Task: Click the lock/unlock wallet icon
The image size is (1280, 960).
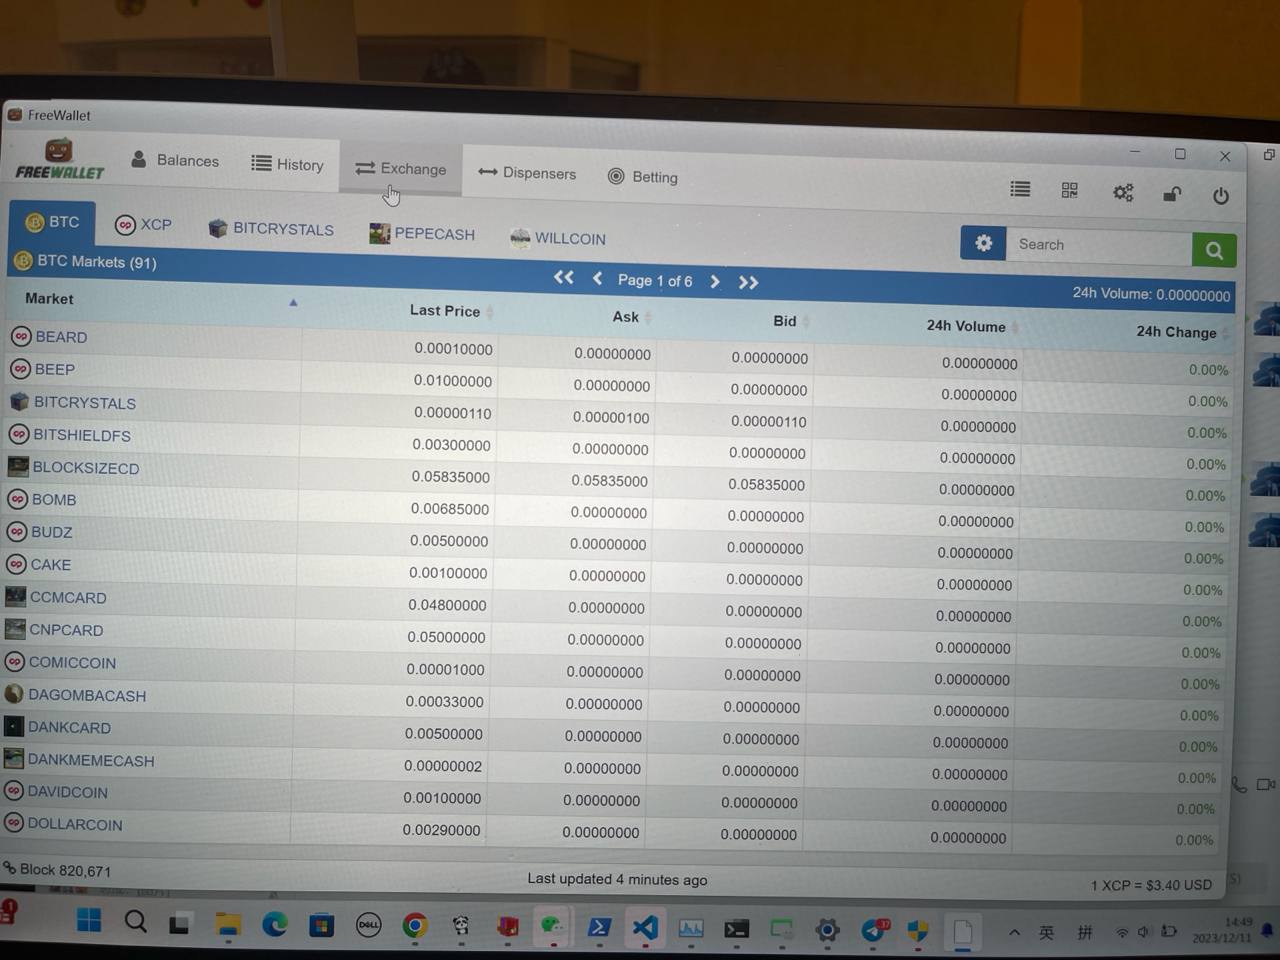Action: pos(1172,194)
